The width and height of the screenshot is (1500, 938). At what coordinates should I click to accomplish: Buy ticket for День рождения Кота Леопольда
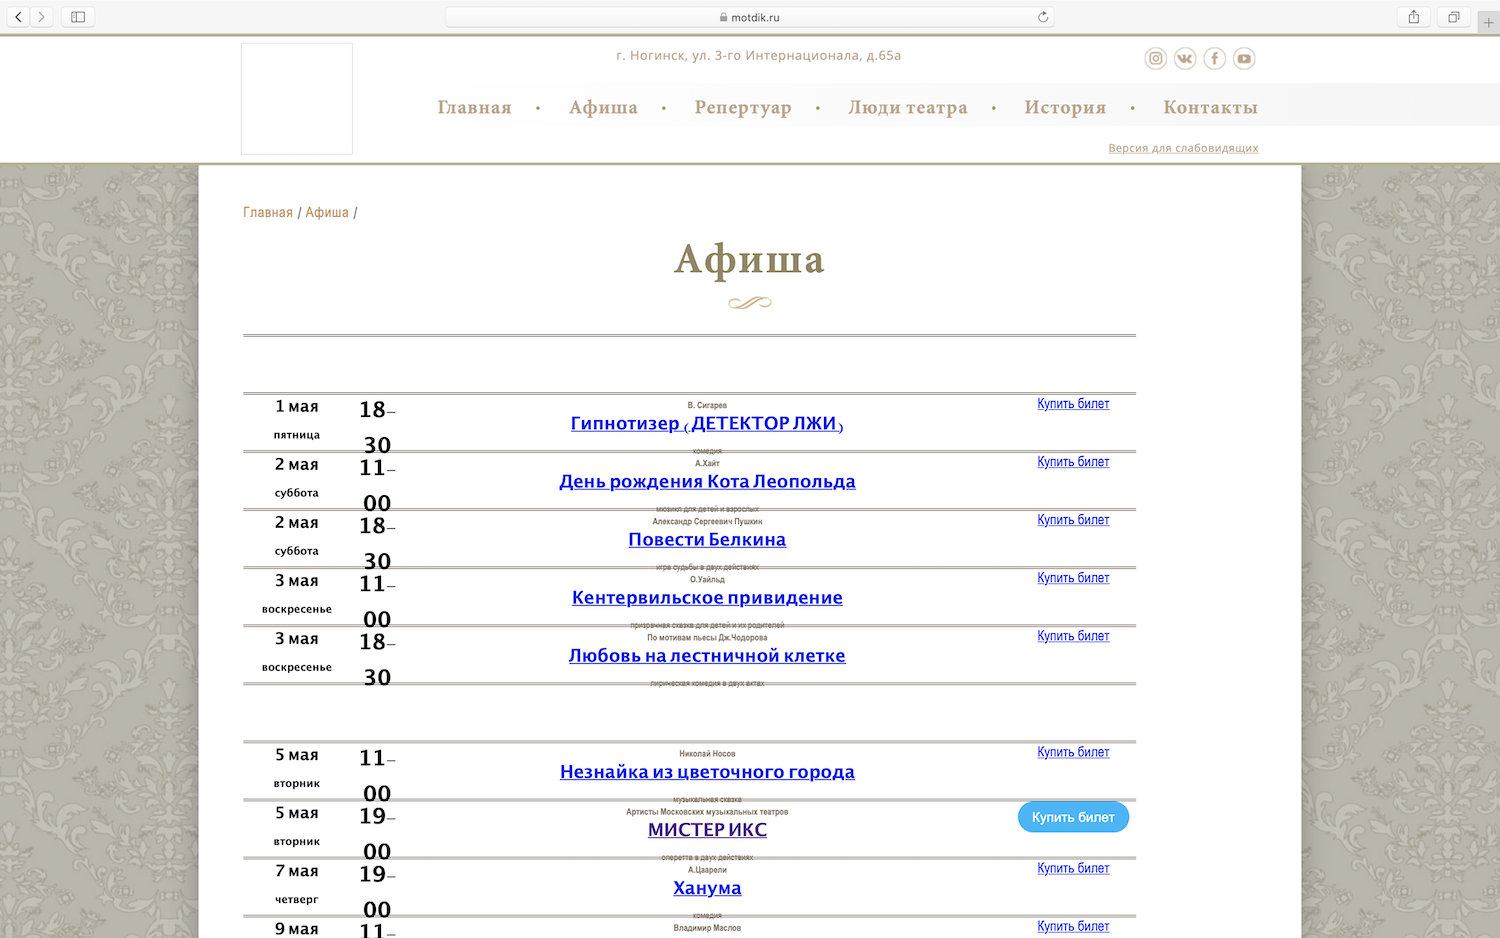click(1073, 462)
